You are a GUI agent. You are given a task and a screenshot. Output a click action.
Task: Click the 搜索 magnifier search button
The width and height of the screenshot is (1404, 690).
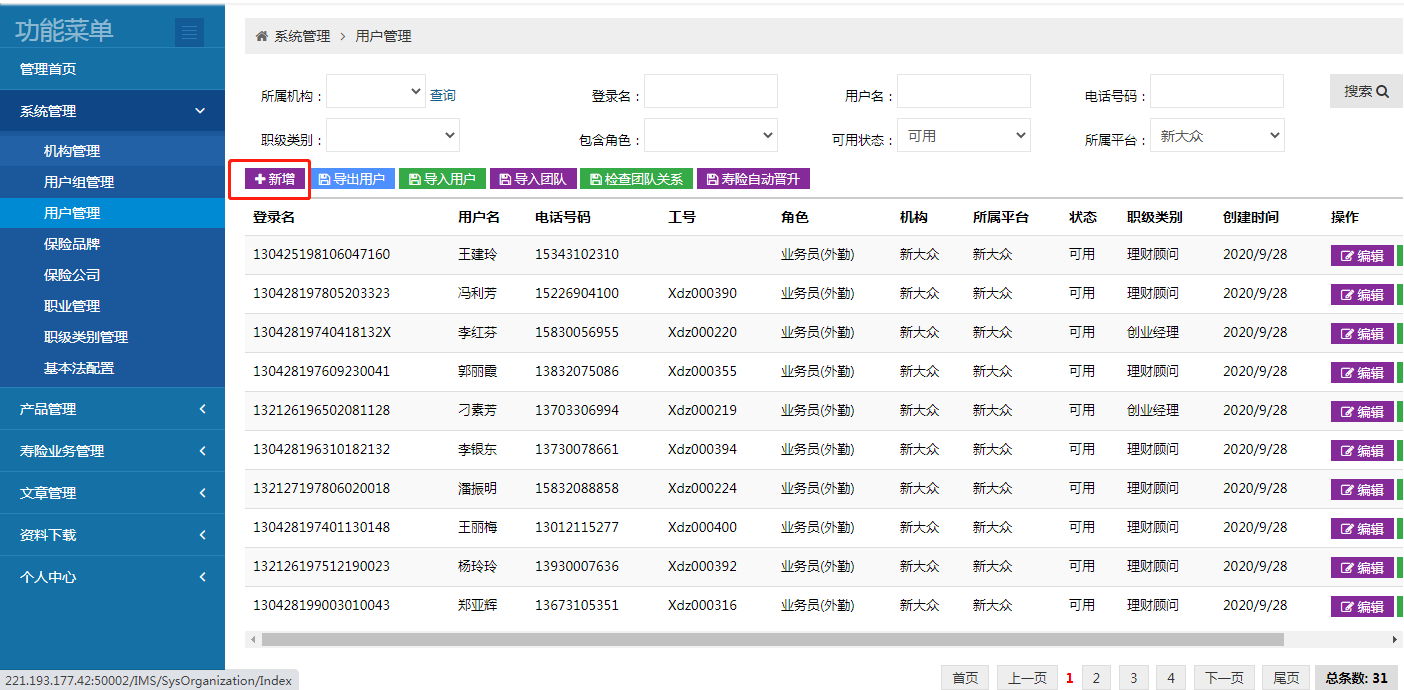point(1366,91)
